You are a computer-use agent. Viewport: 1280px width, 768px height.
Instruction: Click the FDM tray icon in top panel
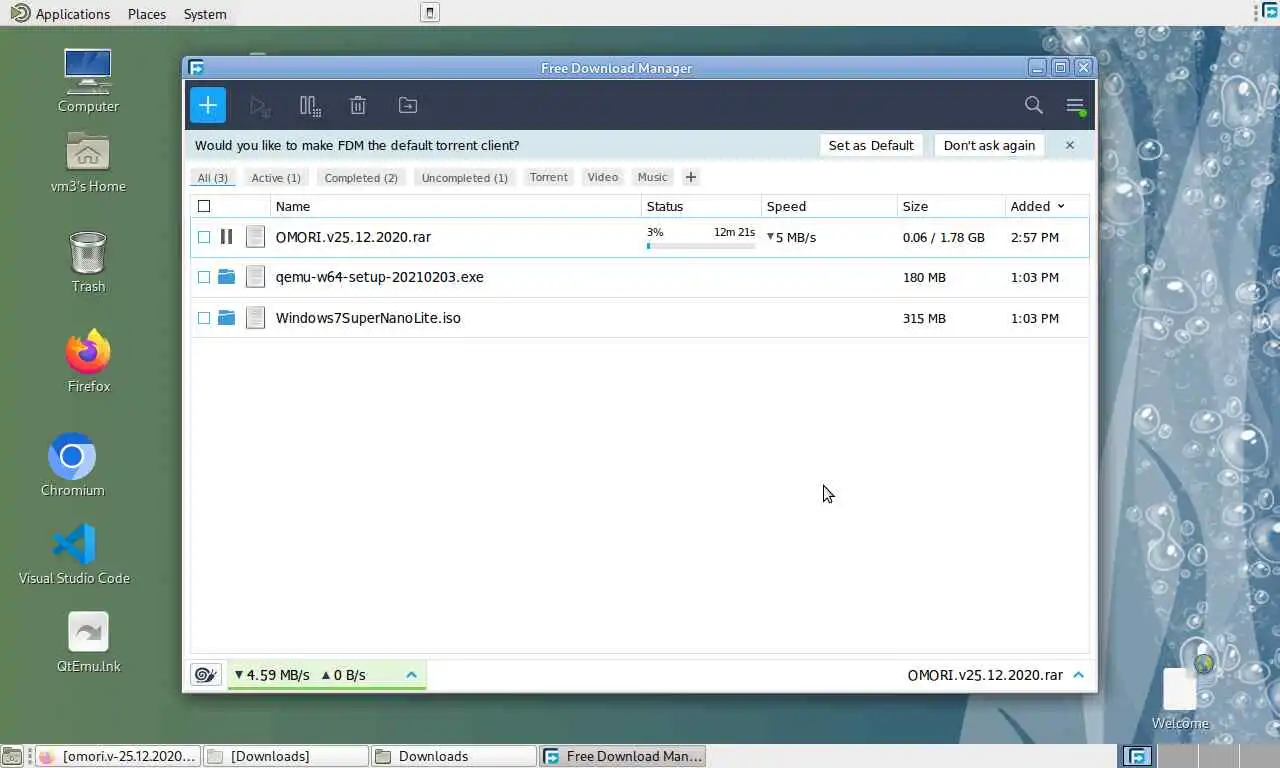[x=1270, y=12]
